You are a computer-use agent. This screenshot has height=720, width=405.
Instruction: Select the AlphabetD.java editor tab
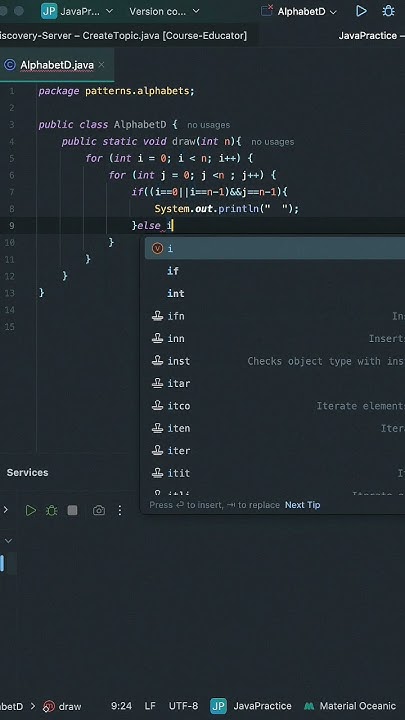click(x=56, y=65)
